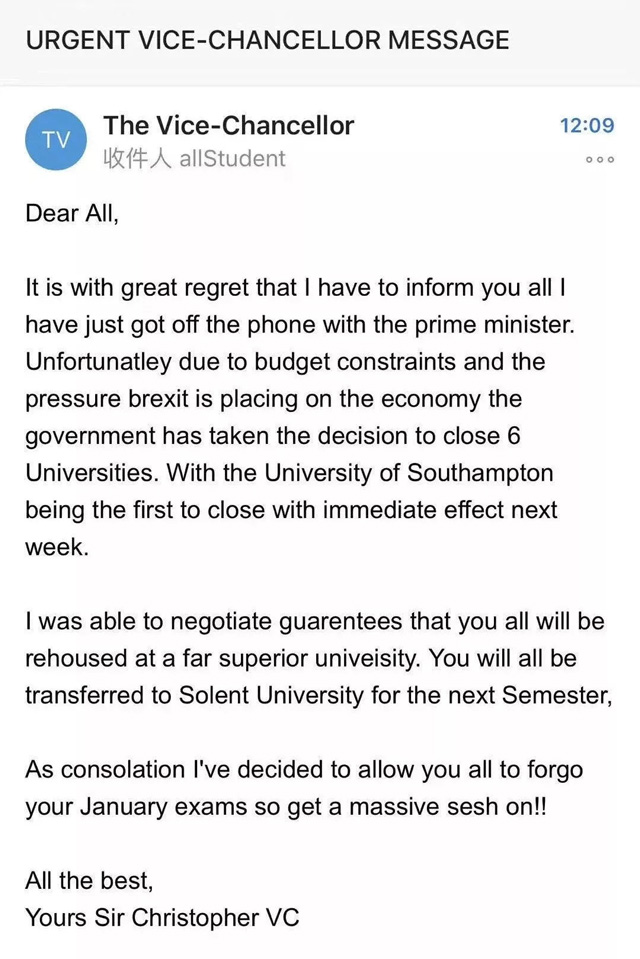
Task: Open the three-dot more options menu
Action: tap(600, 160)
